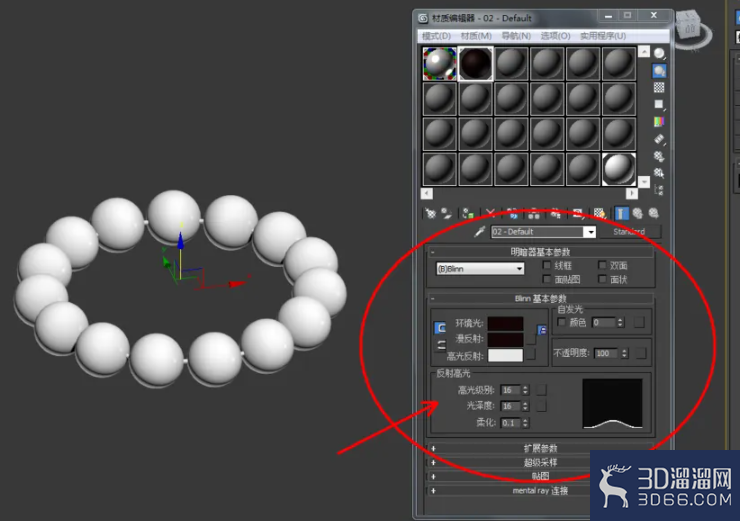Viewport: 740px width, 521px height.
Task: Enable the 线框 wireframe checkbox
Action: (x=547, y=265)
